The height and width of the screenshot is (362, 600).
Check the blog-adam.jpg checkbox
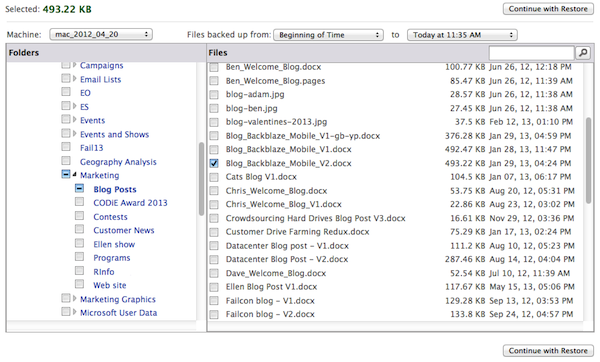pos(214,95)
